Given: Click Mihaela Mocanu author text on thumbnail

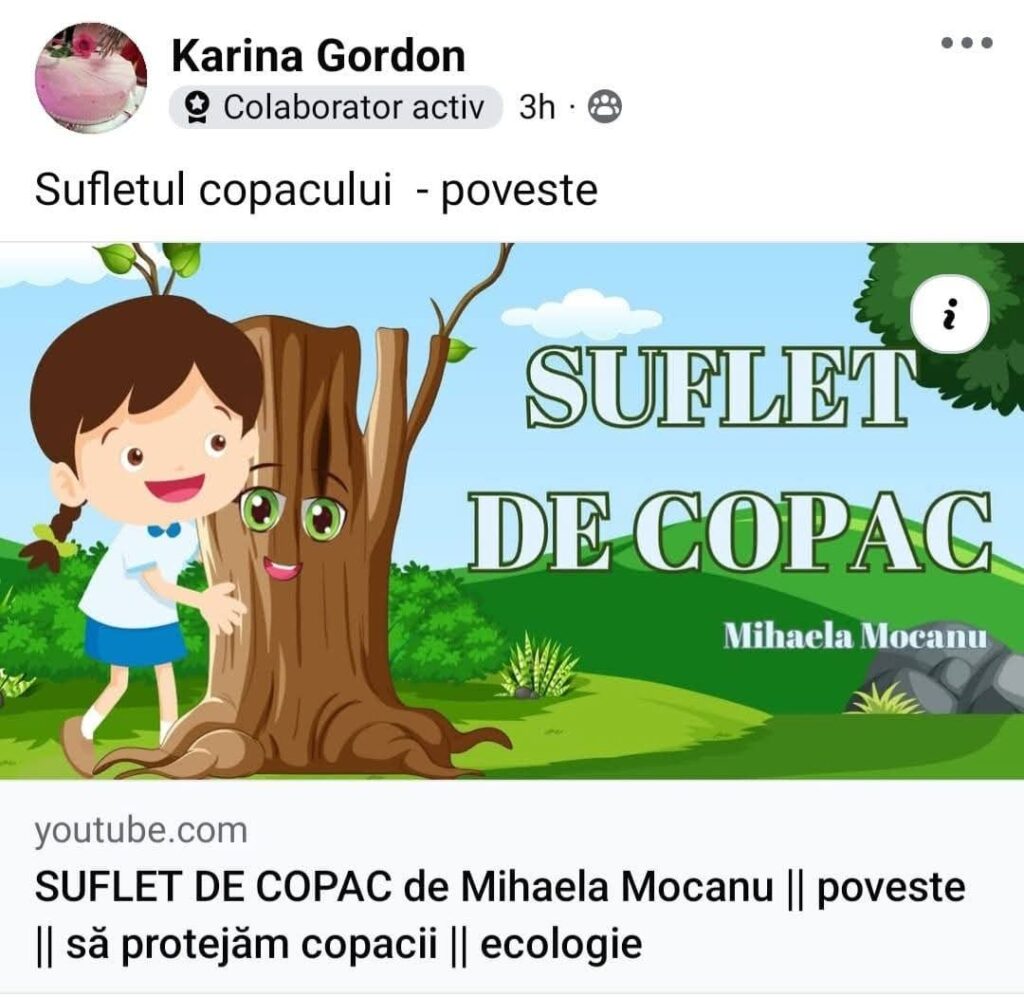Looking at the screenshot, I should [x=855, y=636].
